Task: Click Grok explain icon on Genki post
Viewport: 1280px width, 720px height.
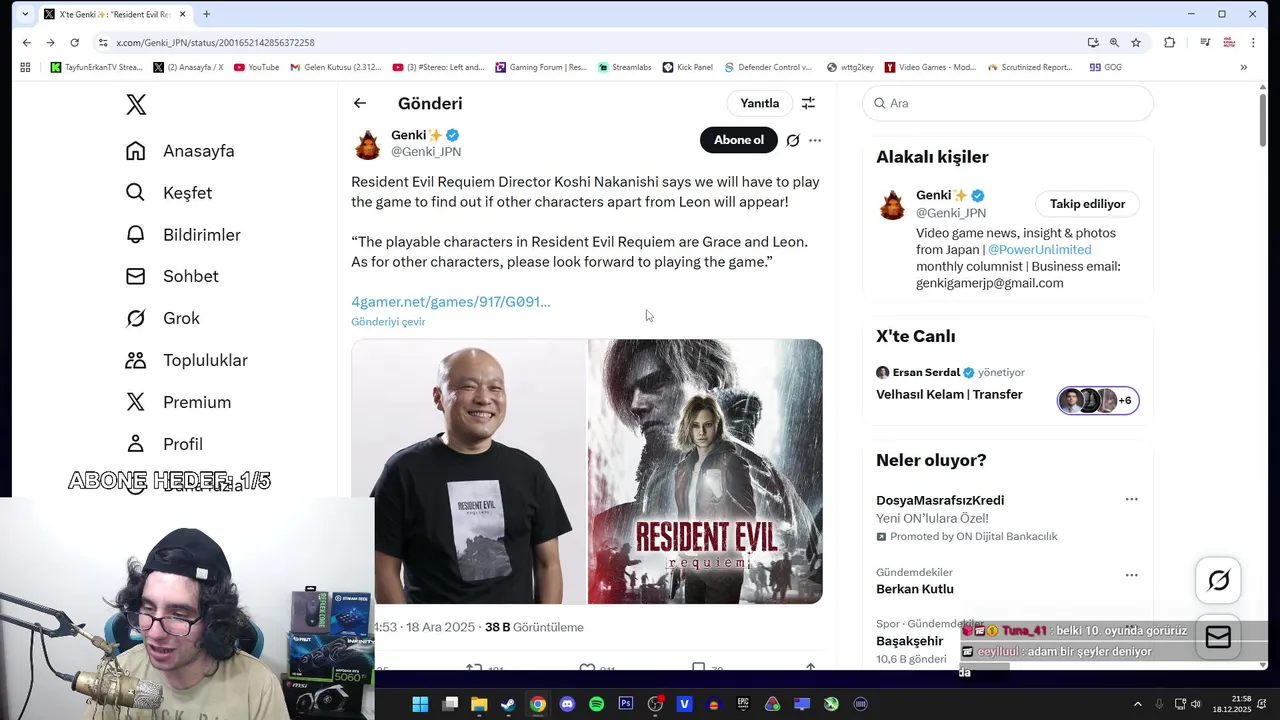Action: (x=792, y=140)
